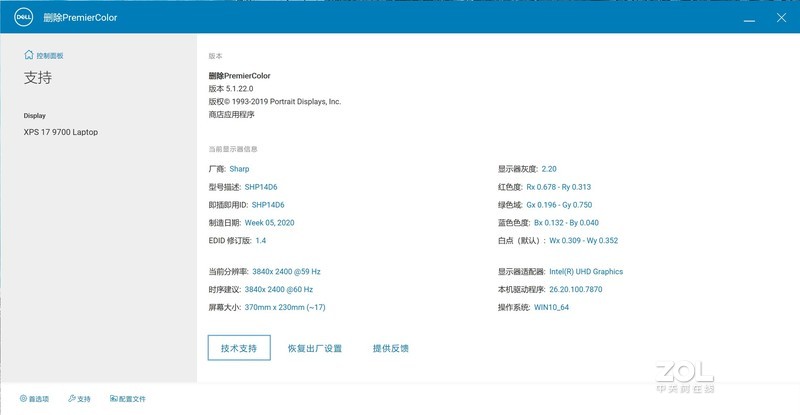Select blue value Bx 0.132 - By 0.040
This screenshot has height=415, width=800.
(x=566, y=223)
